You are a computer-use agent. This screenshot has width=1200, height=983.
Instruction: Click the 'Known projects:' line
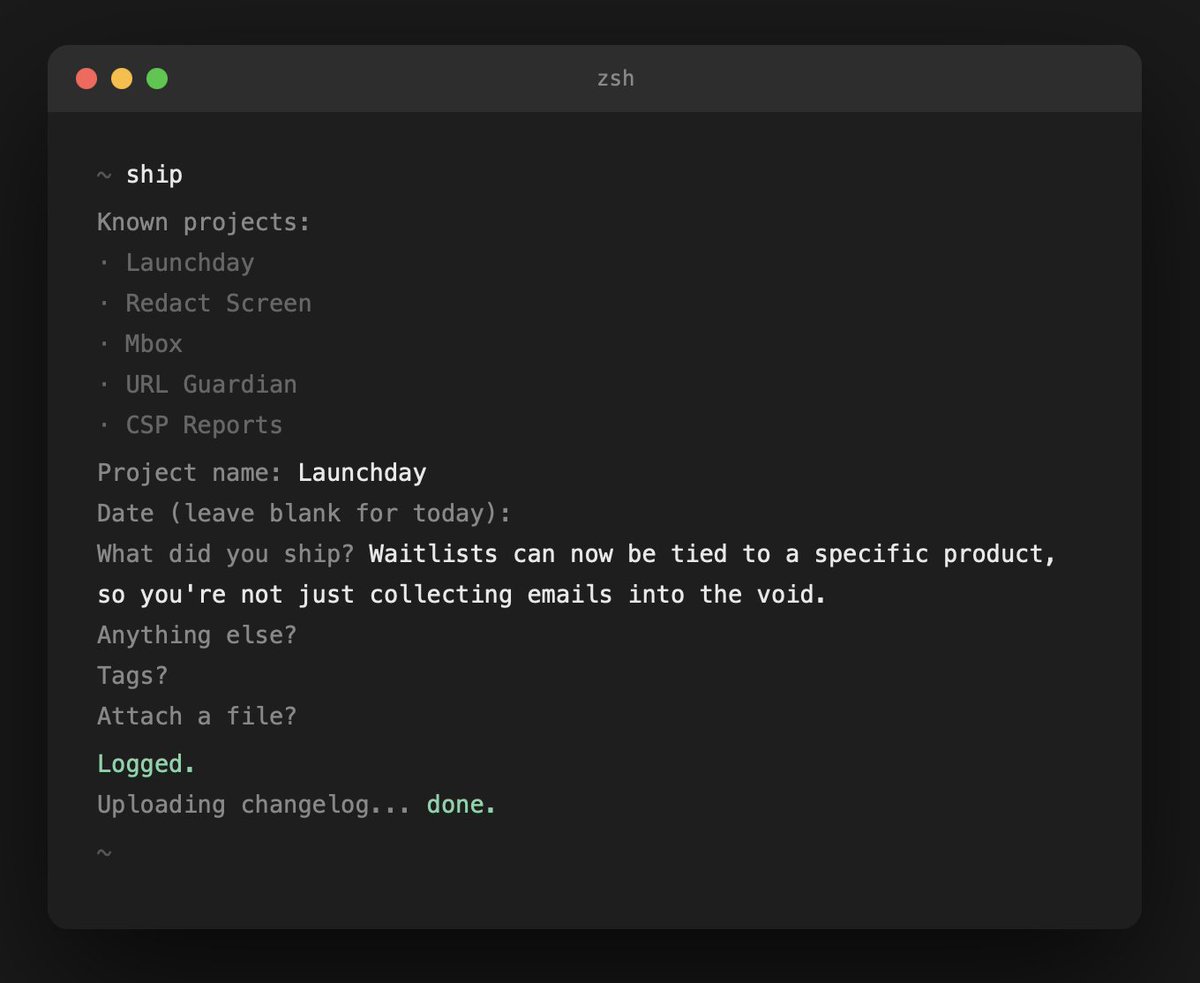point(204,222)
